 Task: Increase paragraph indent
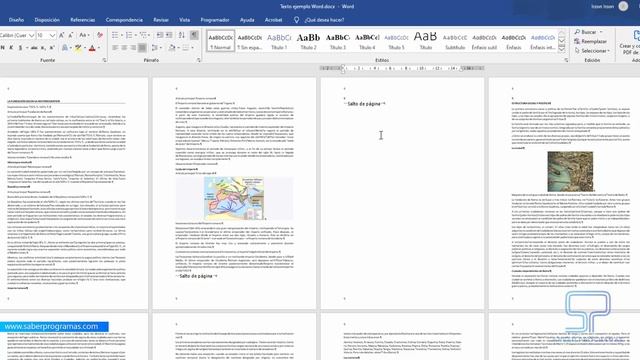coord(169,35)
